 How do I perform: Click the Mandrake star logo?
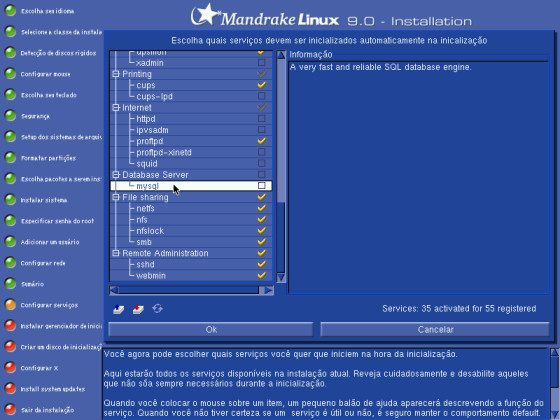(205, 15)
